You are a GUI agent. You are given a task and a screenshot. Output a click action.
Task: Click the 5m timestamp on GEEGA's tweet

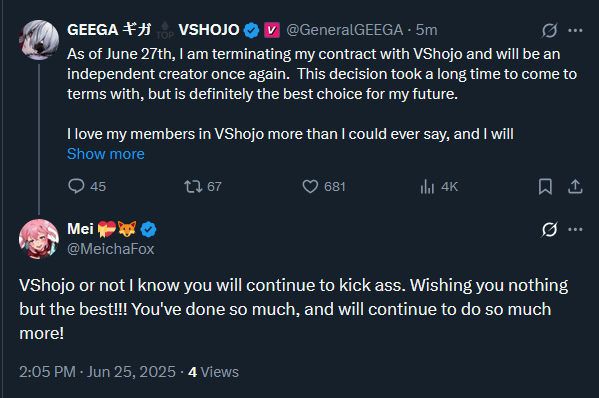[x=426, y=30]
